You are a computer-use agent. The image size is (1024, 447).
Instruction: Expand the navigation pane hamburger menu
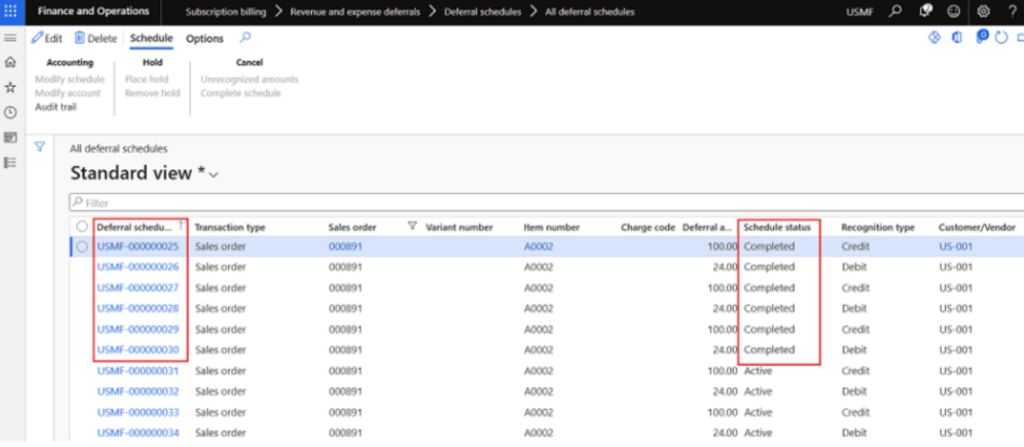[x=11, y=38]
